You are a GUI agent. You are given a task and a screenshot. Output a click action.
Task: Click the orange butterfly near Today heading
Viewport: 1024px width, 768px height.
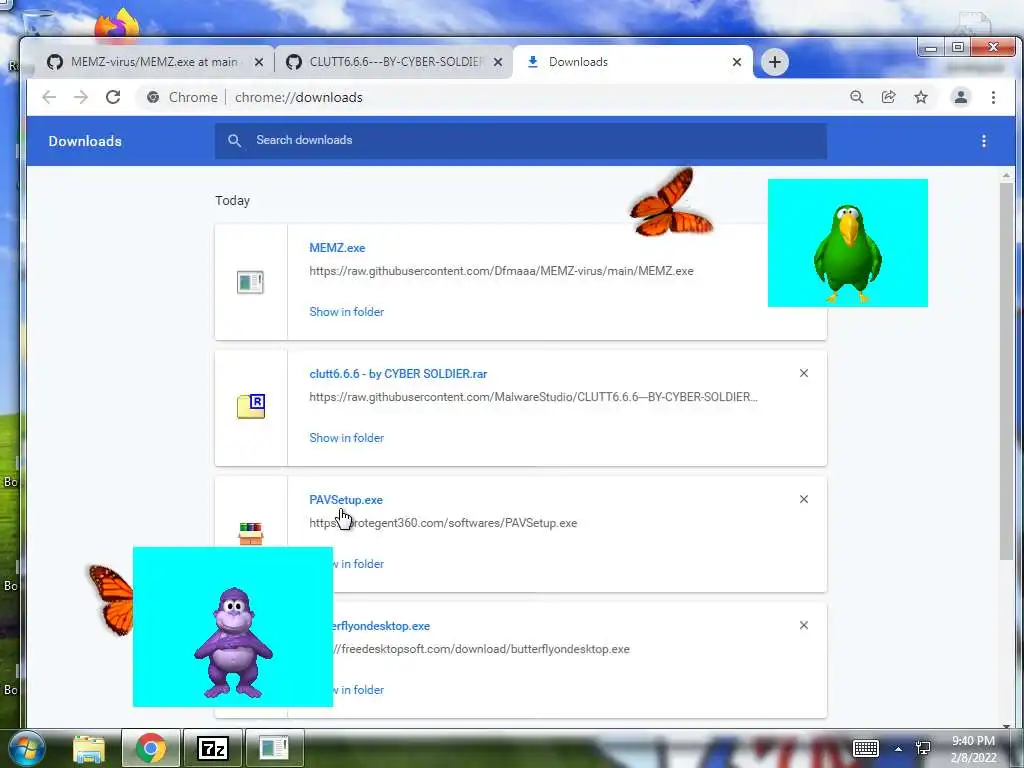coord(670,202)
